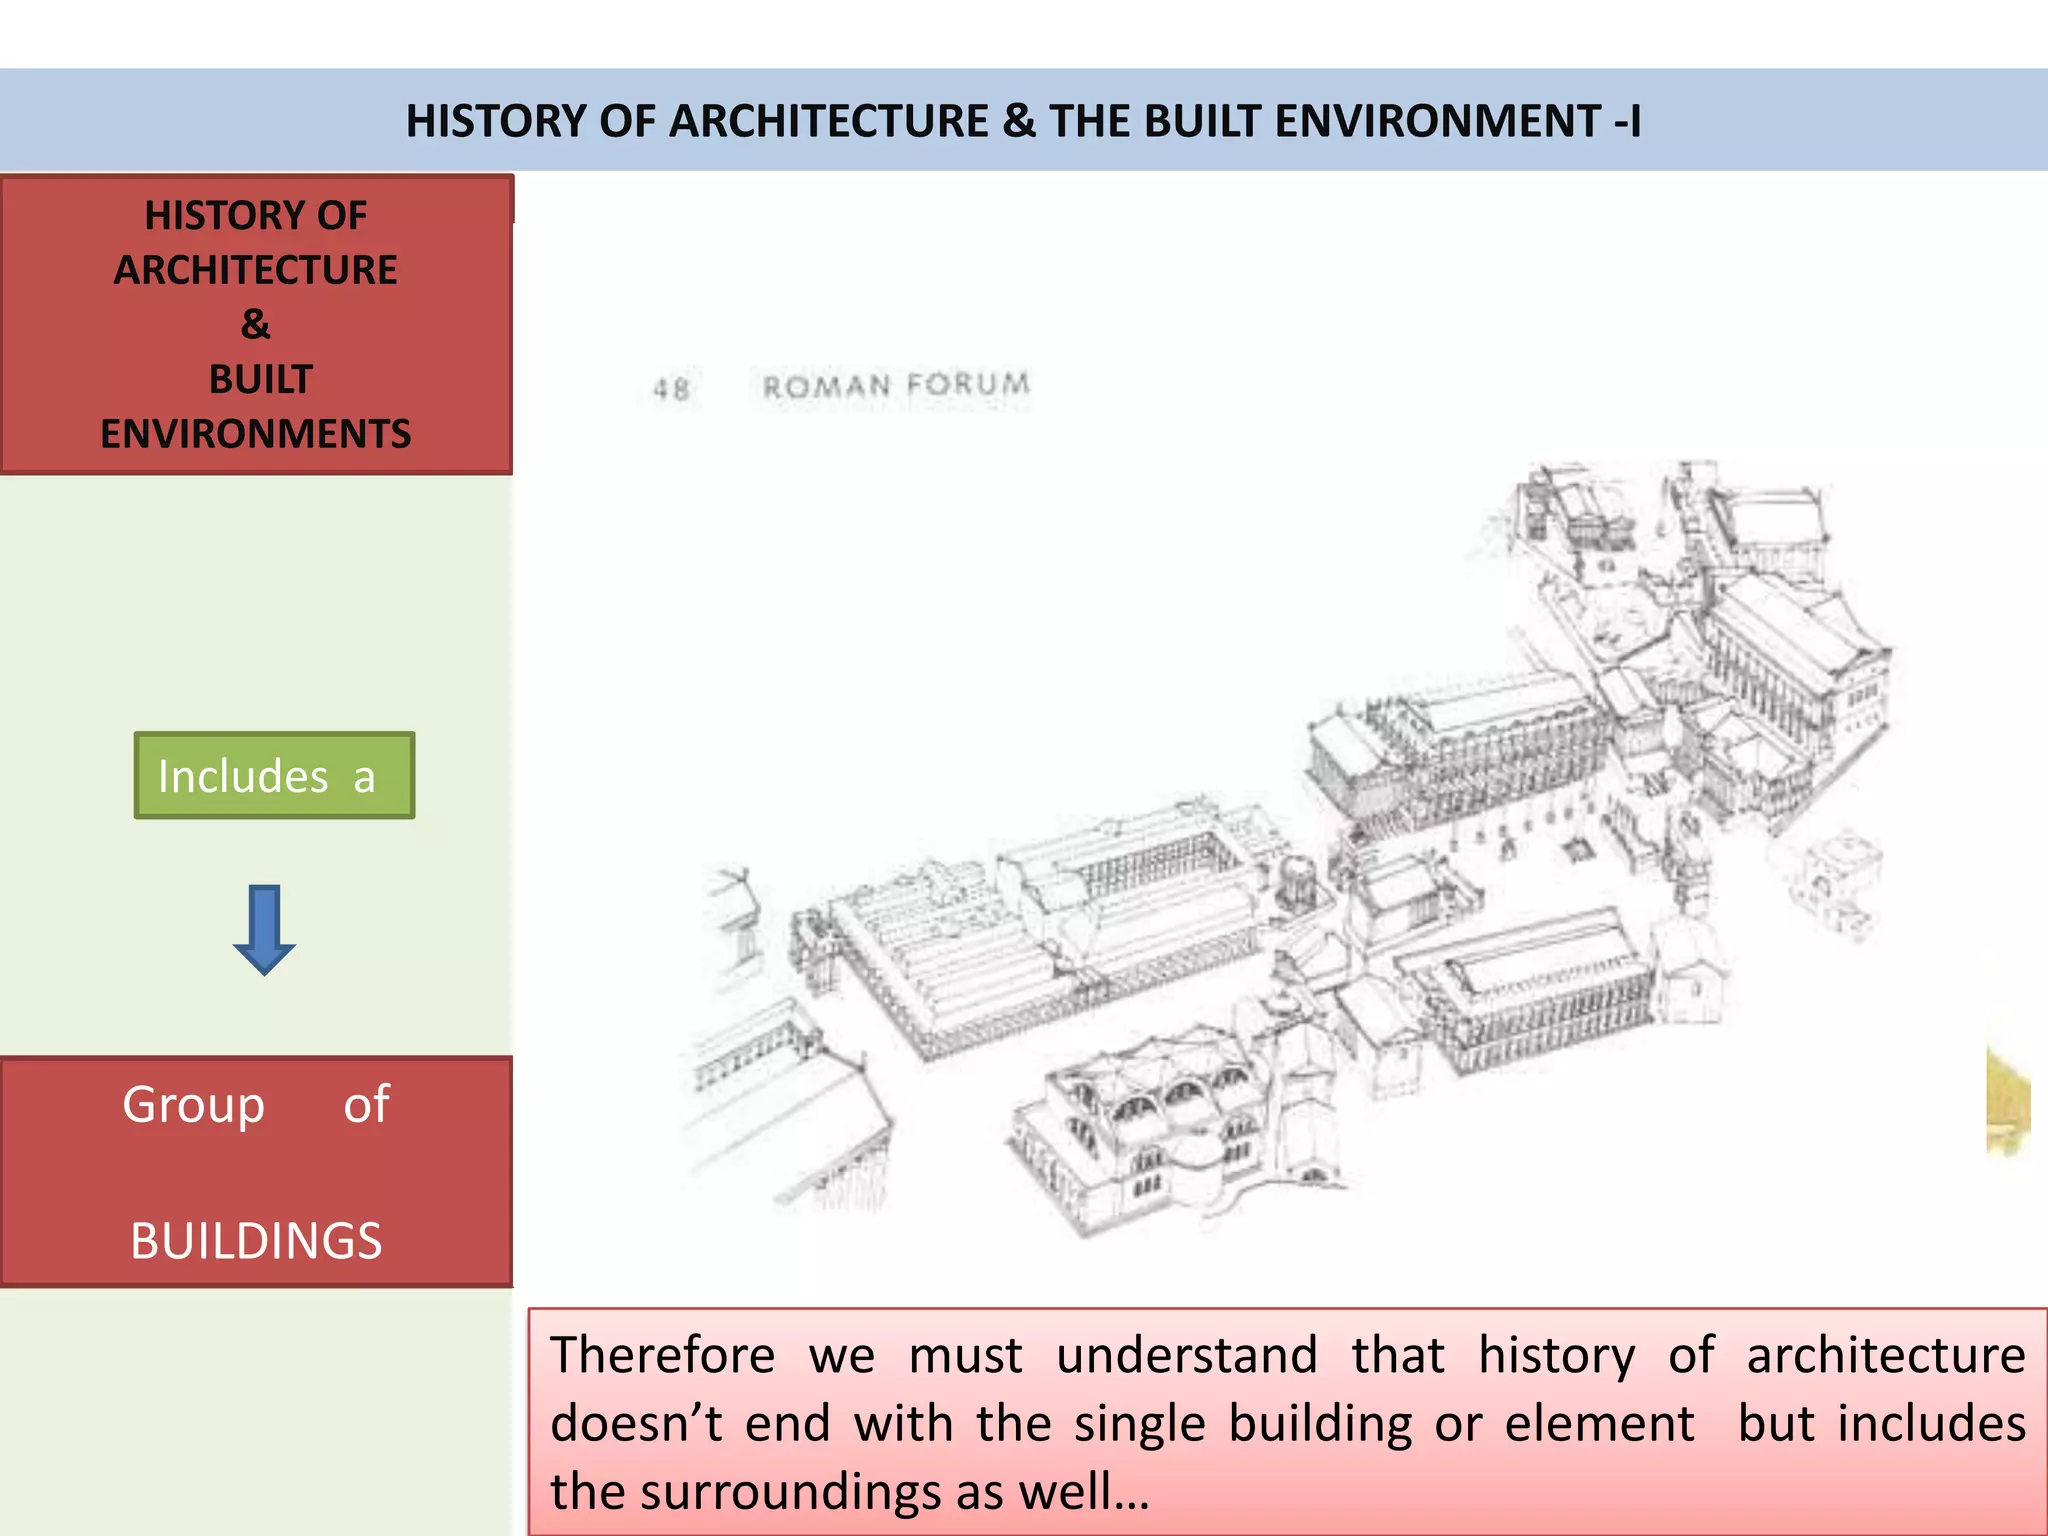Viewport: 2048px width, 1536px height.
Task: Click the 'ROMAN FORUM' caption text
Action: point(896,385)
